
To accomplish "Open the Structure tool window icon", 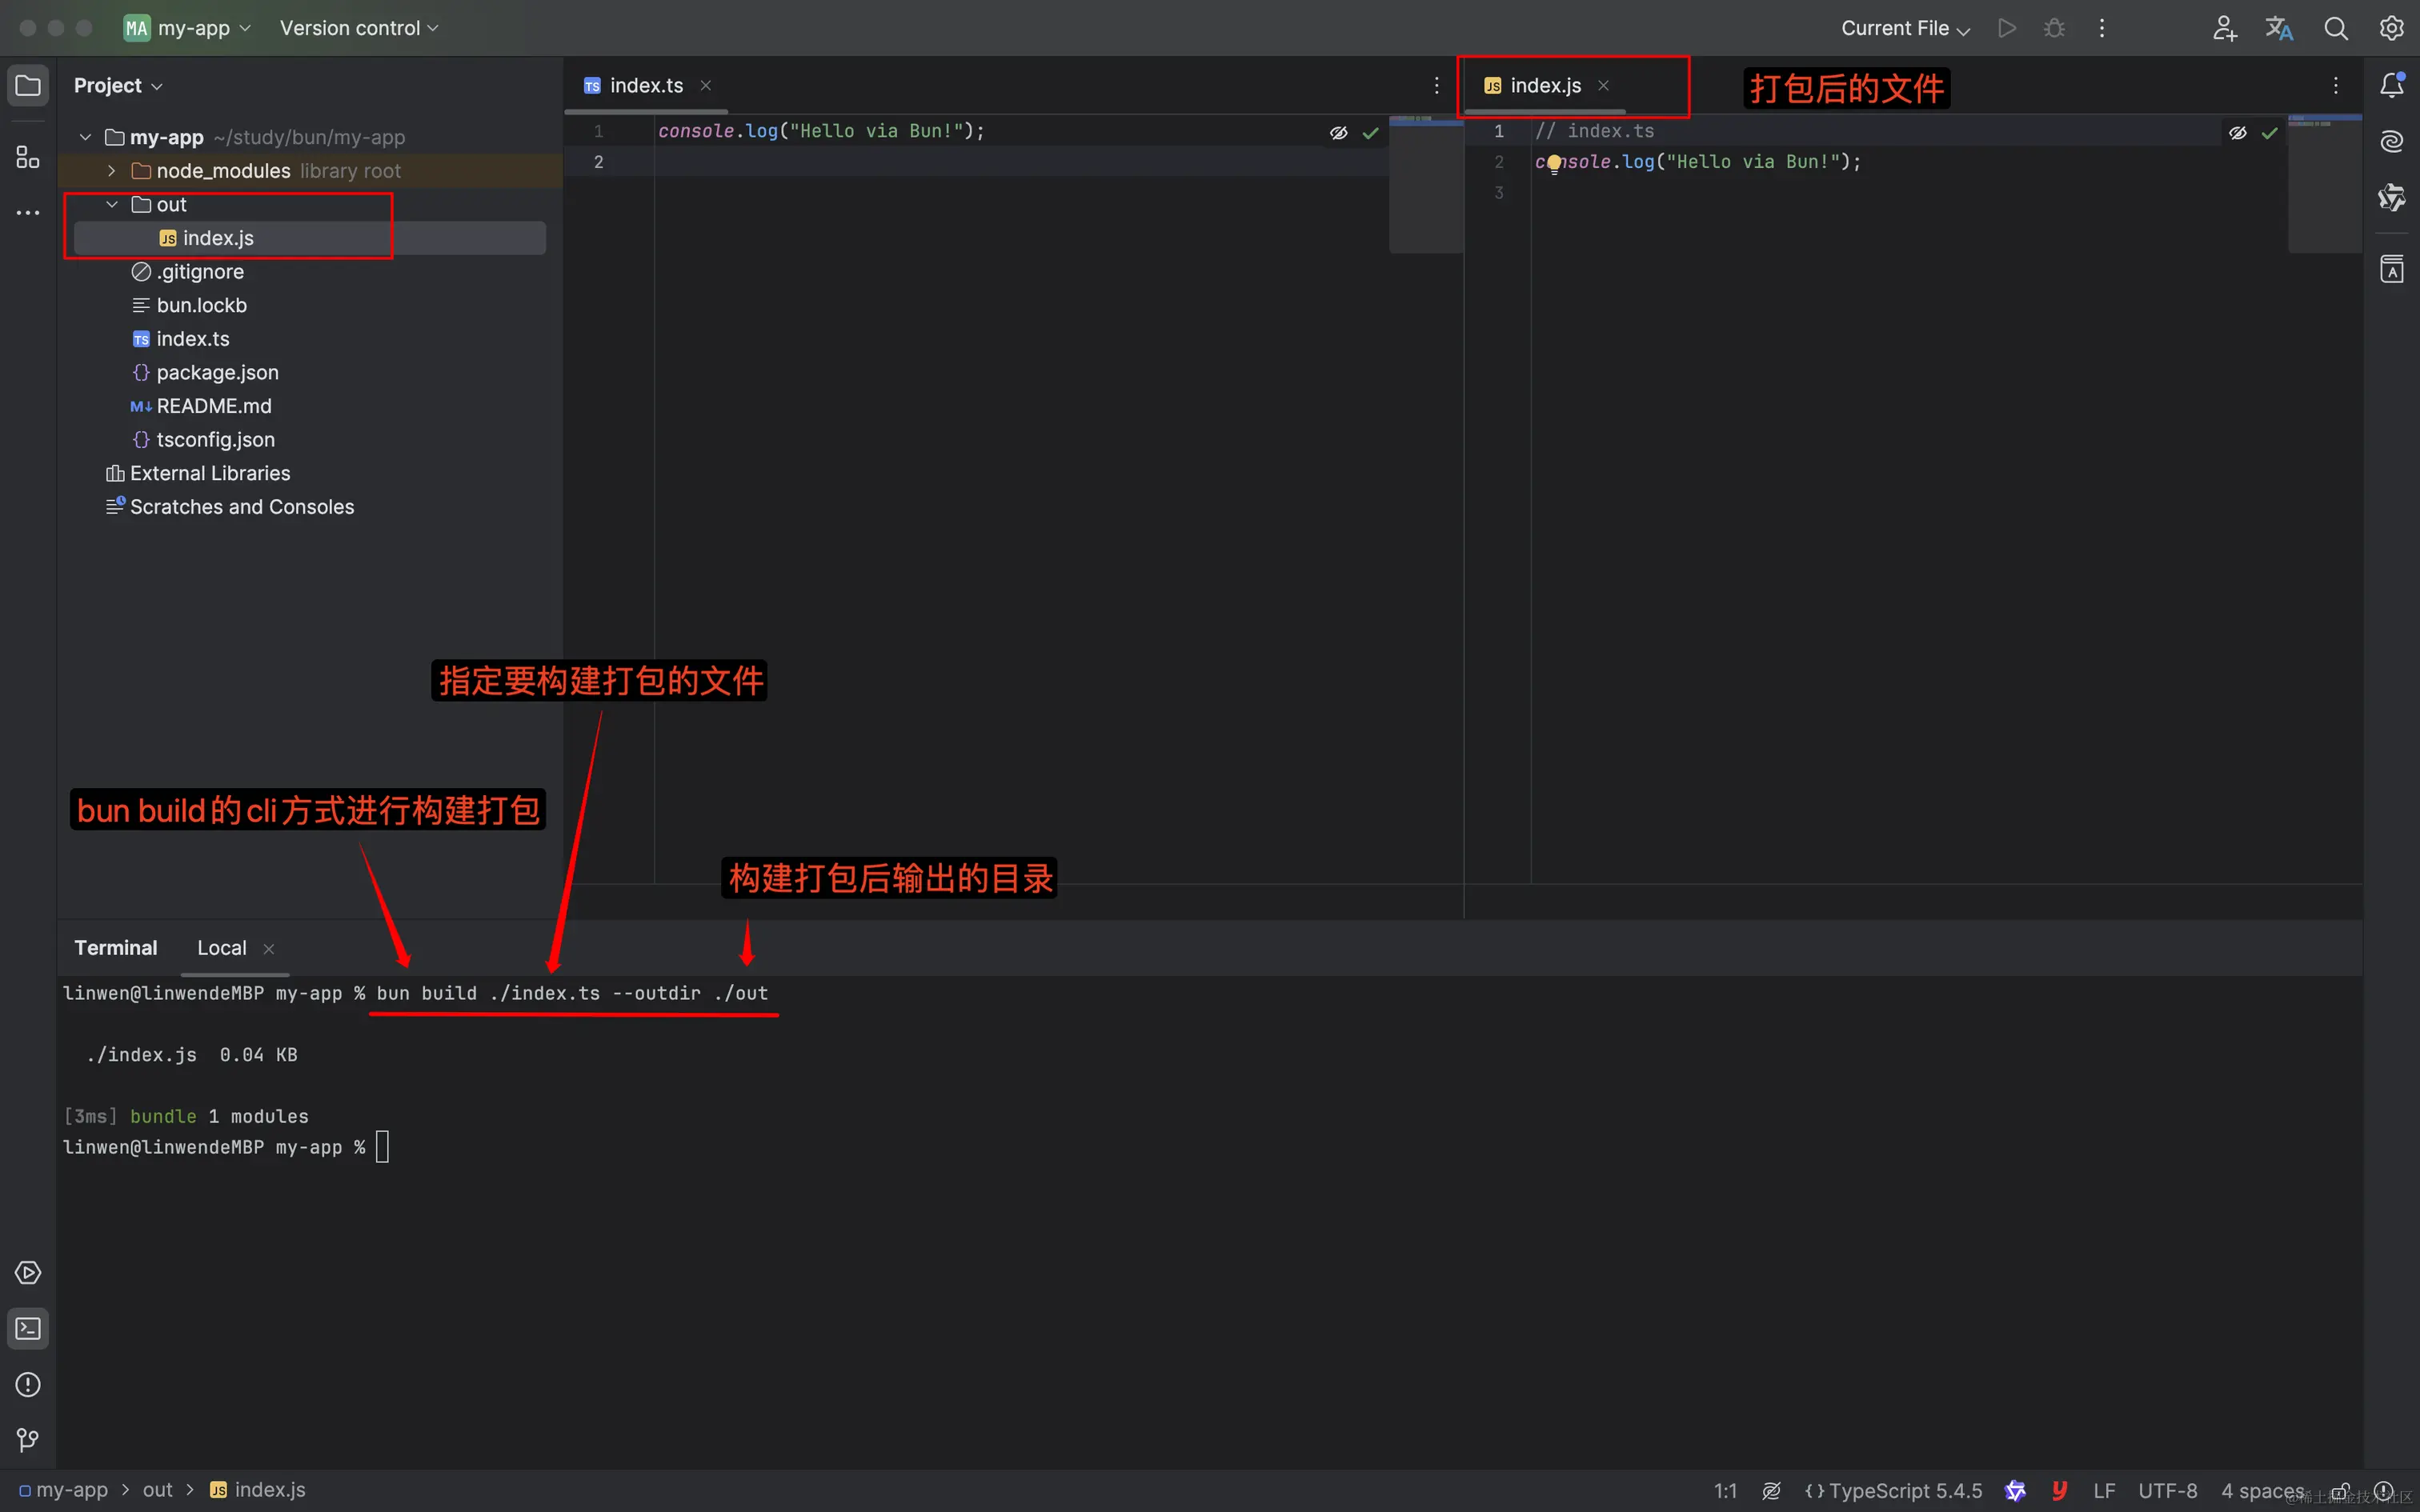I will [28, 157].
